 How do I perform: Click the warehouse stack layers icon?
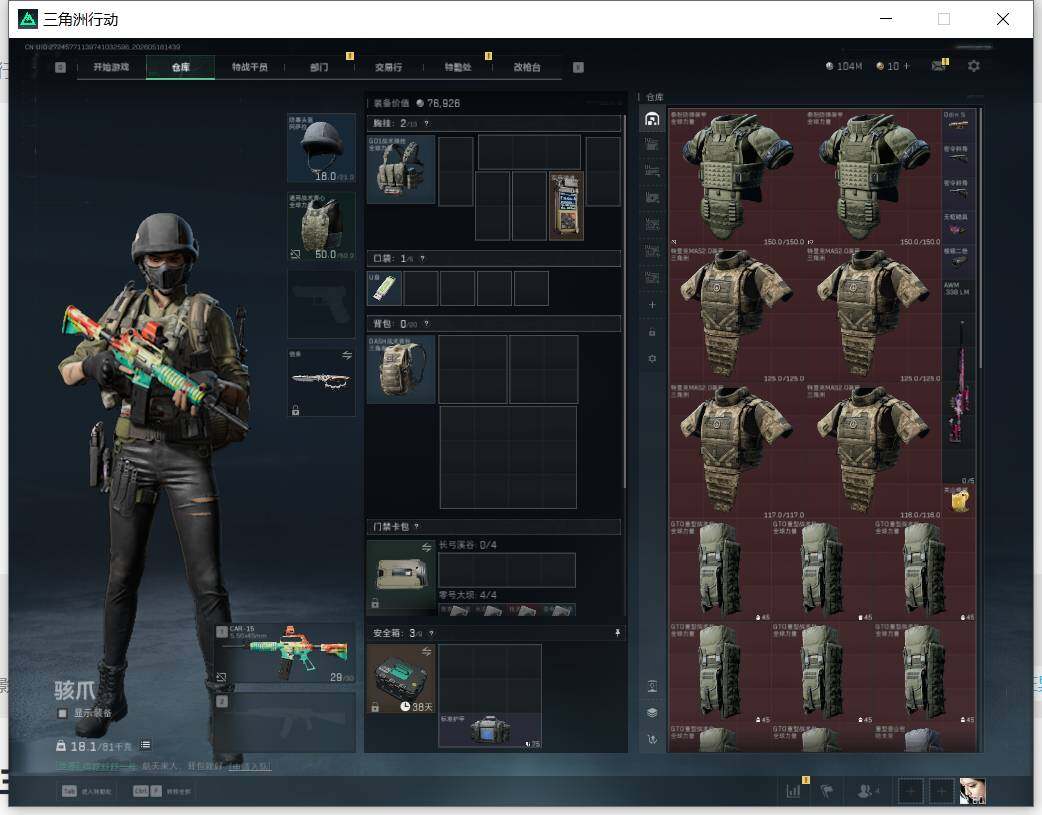[653, 712]
